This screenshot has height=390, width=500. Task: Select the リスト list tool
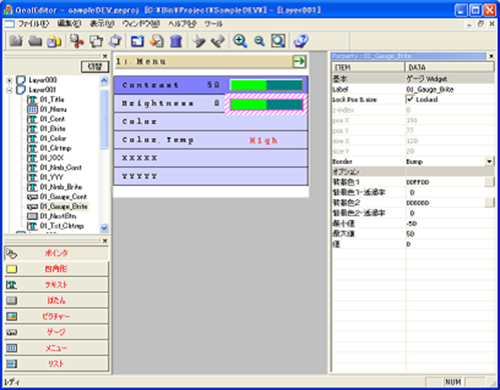56,364
